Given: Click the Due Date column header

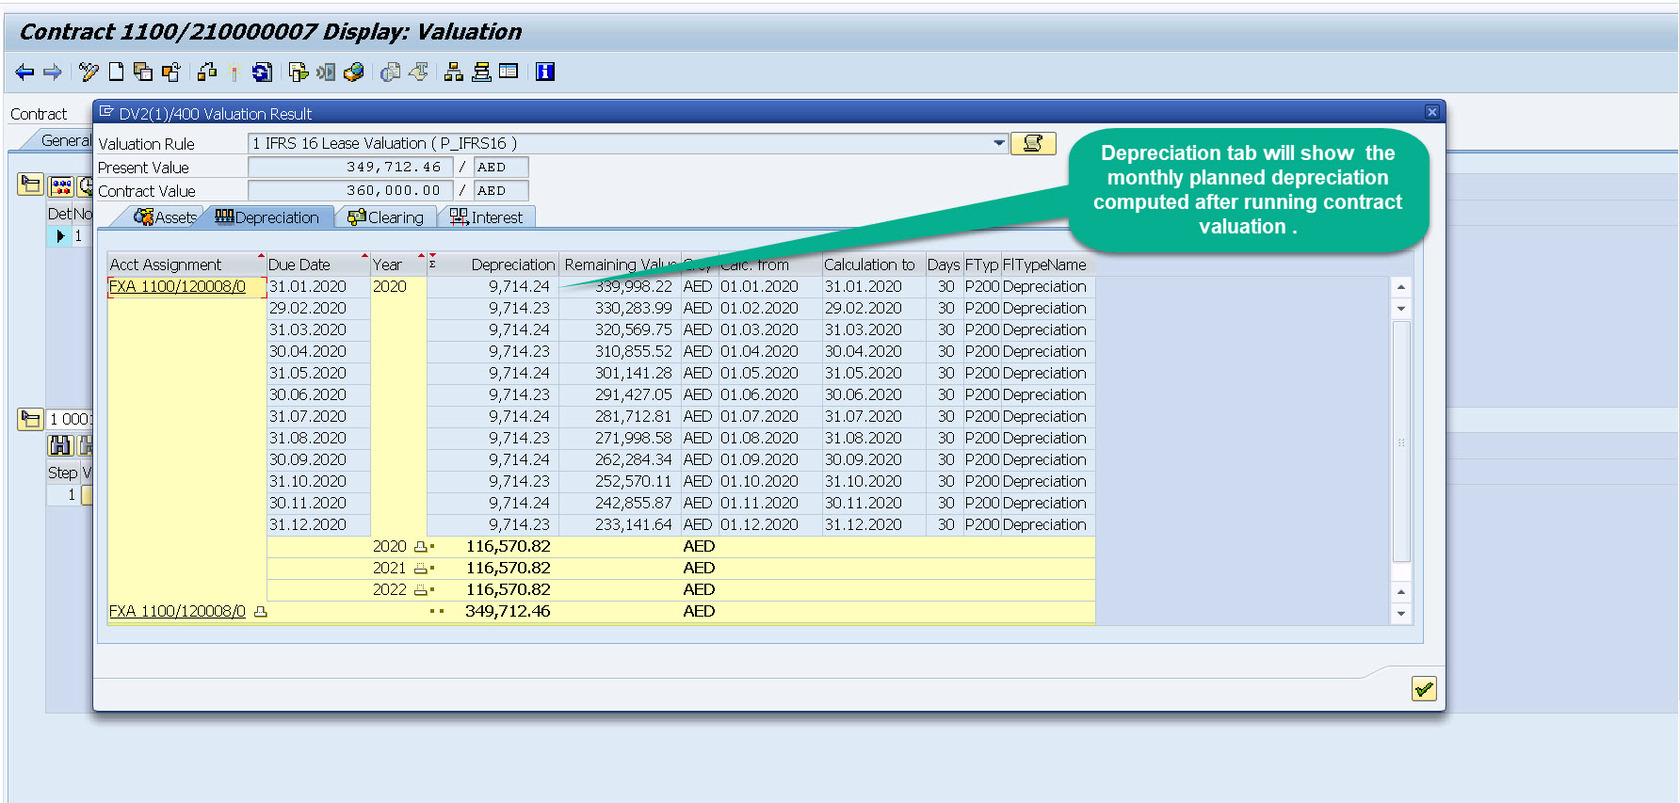Looking at the screenshot, I should pyautogui.click(x=317, y=265).
